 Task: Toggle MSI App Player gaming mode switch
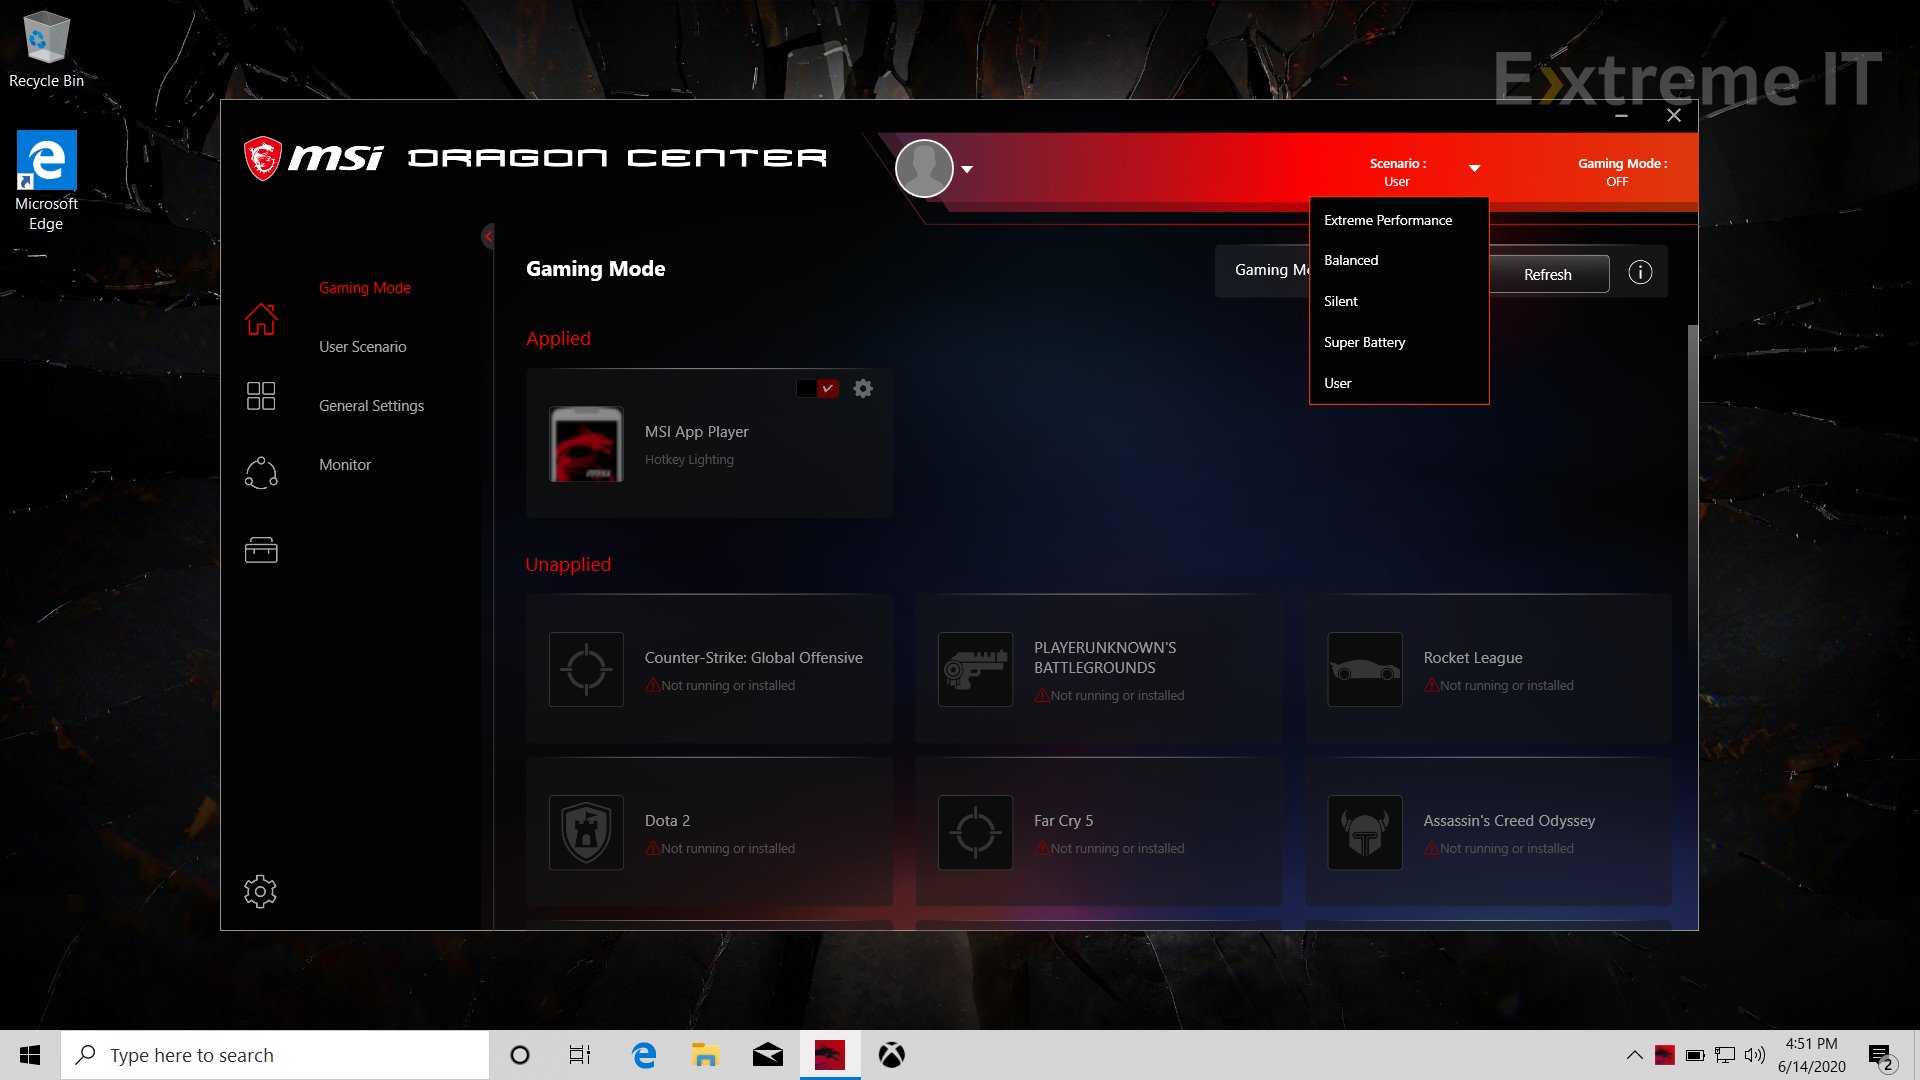[x=817, y=389]
